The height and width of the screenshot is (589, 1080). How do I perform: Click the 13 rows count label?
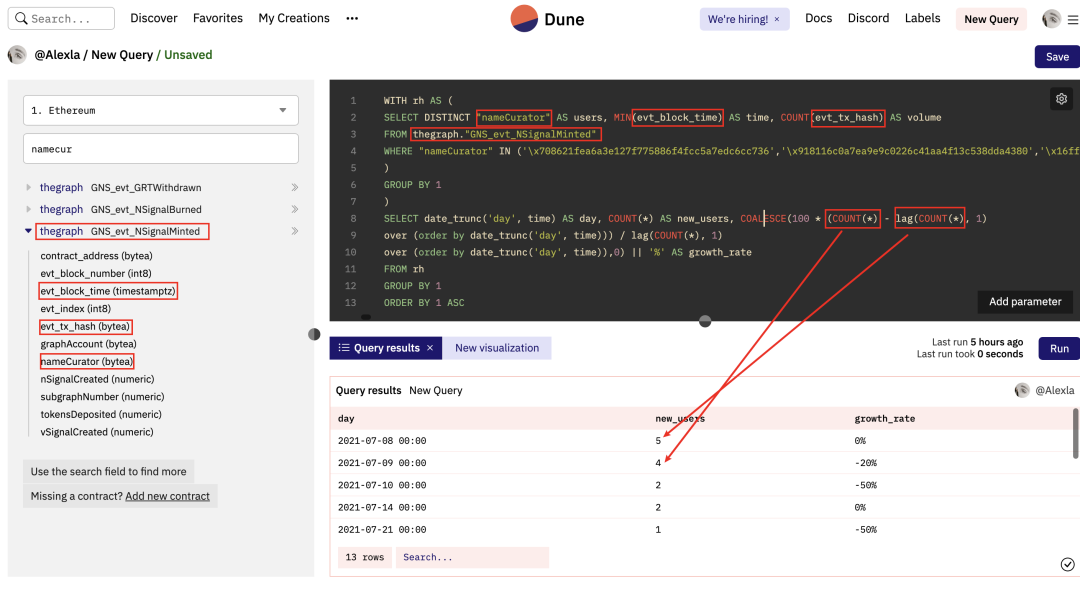[364, 557]
